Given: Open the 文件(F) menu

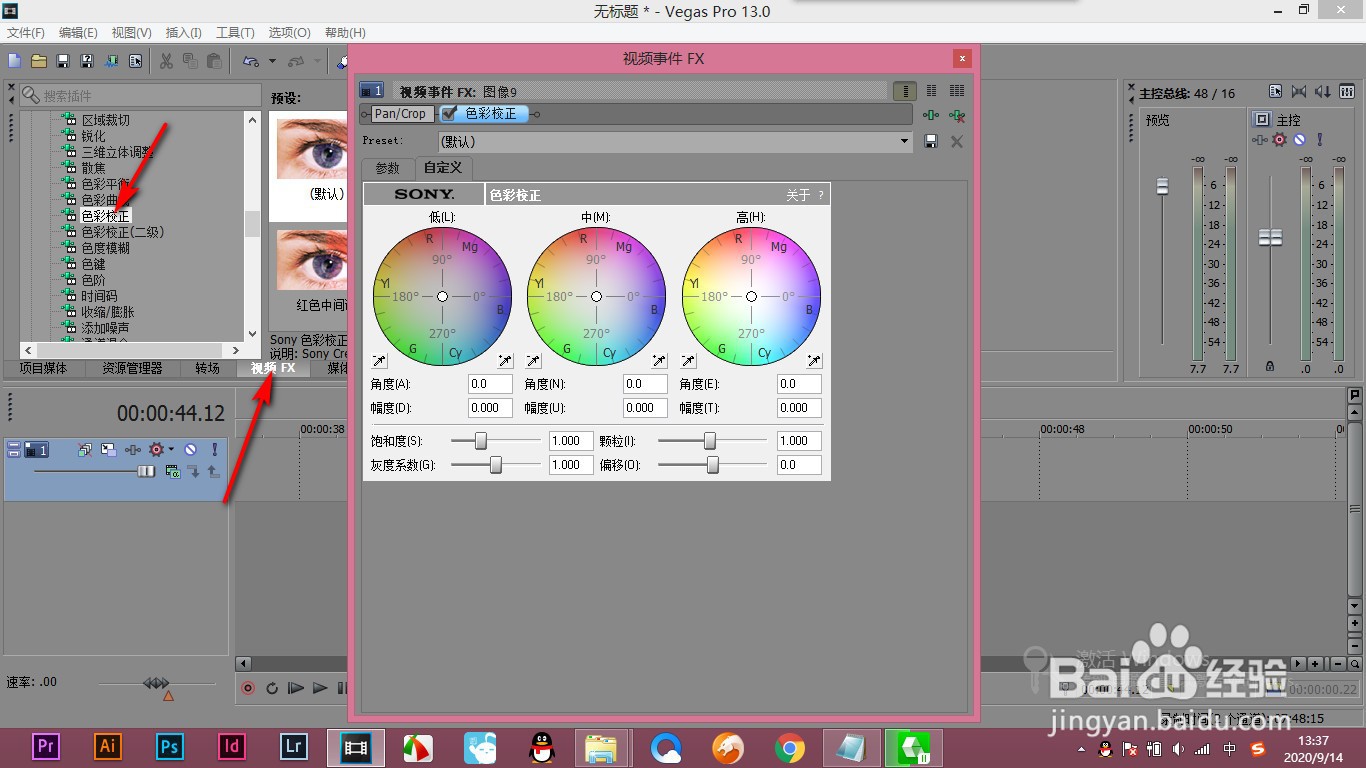Looking at the screenshot, I should click(26, 33).
